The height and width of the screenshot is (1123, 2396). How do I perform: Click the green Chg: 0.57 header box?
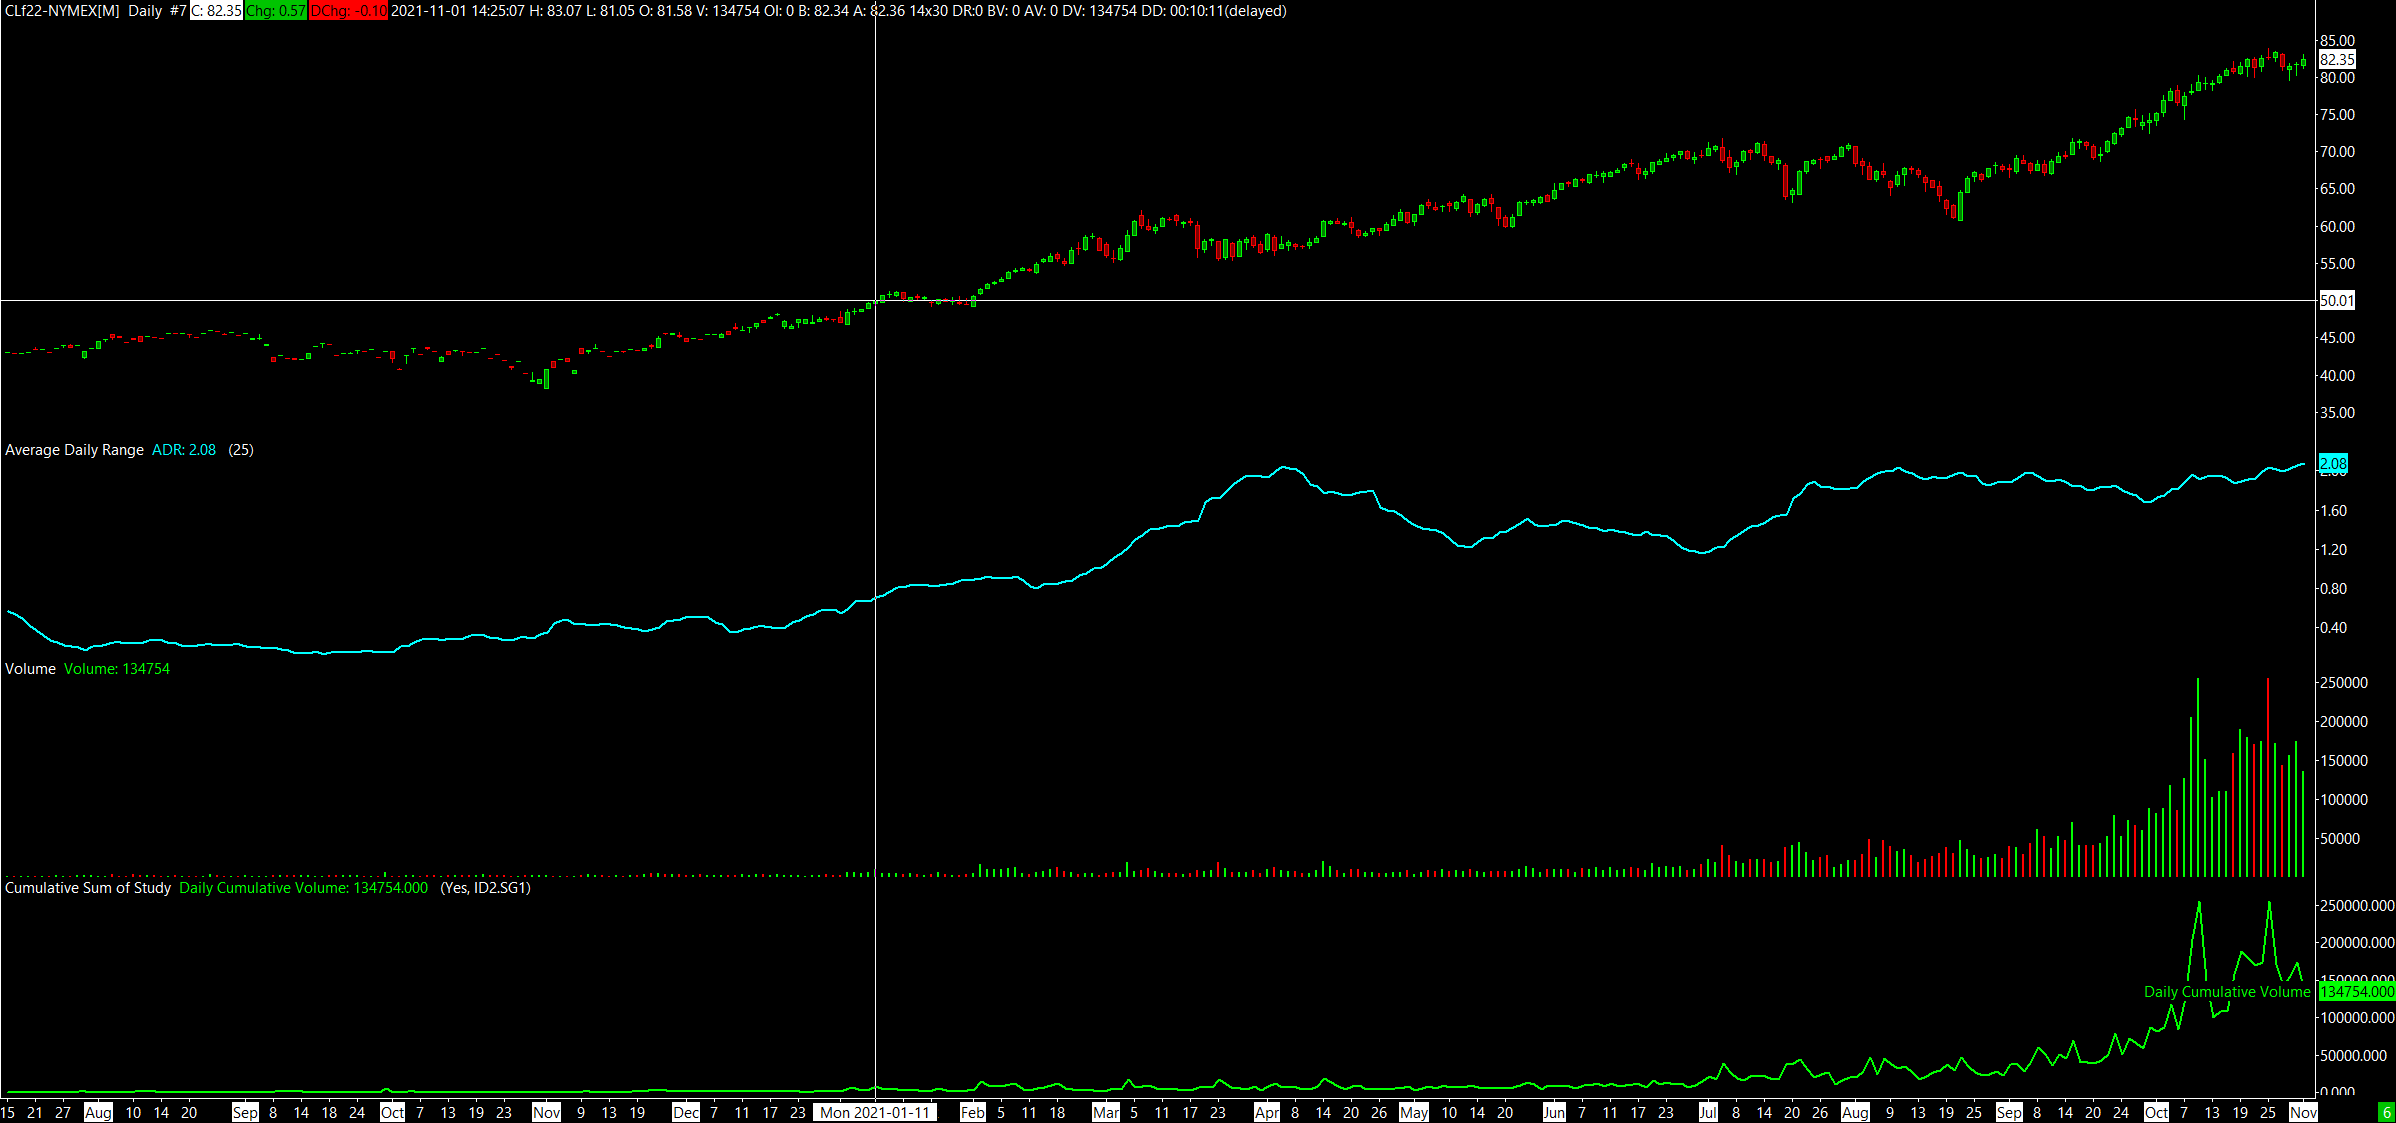coord(275,11)
